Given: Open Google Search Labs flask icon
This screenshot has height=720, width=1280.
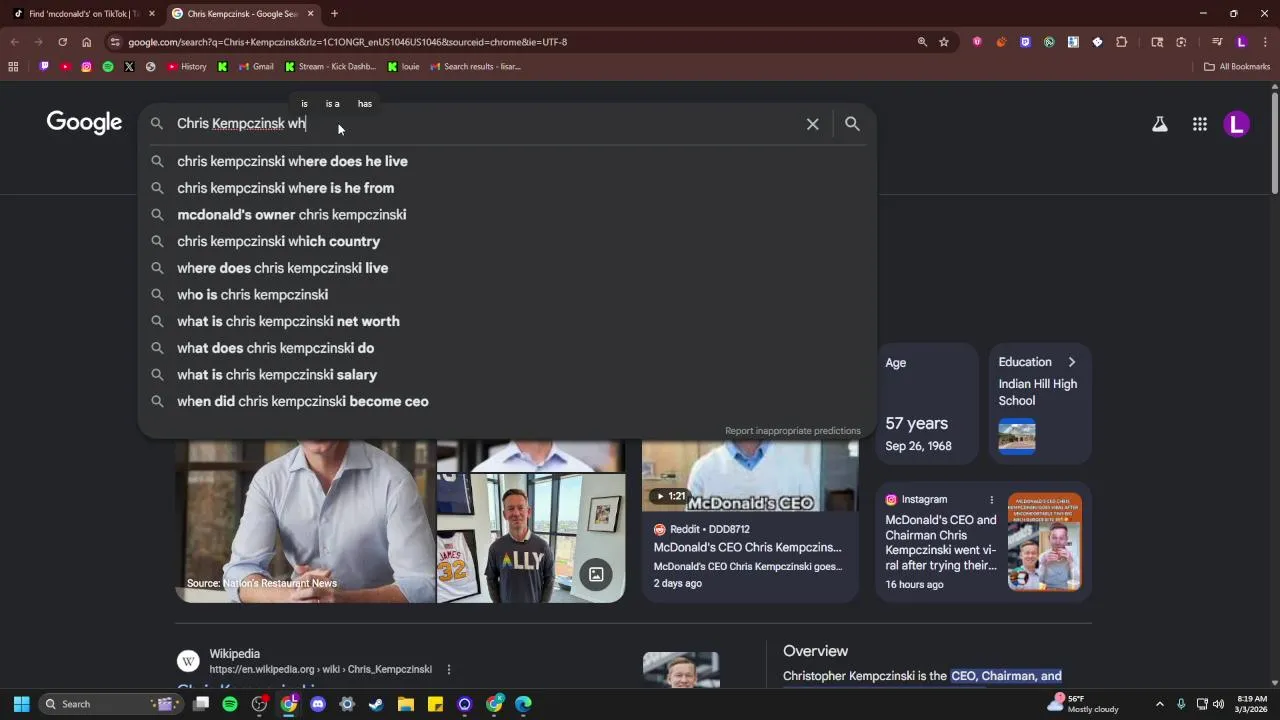Looking at the screenshot, I should point(1159,124).
